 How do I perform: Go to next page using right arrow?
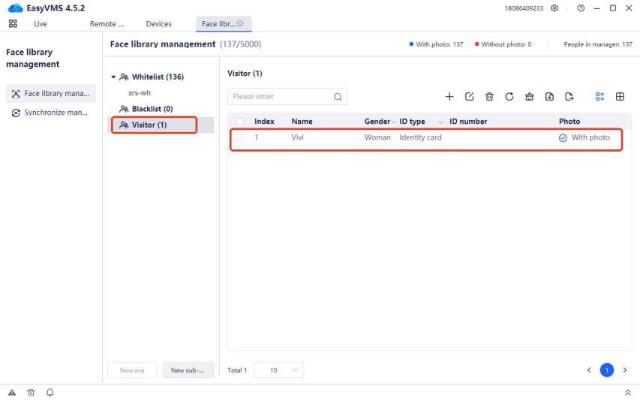pos(625,370)
